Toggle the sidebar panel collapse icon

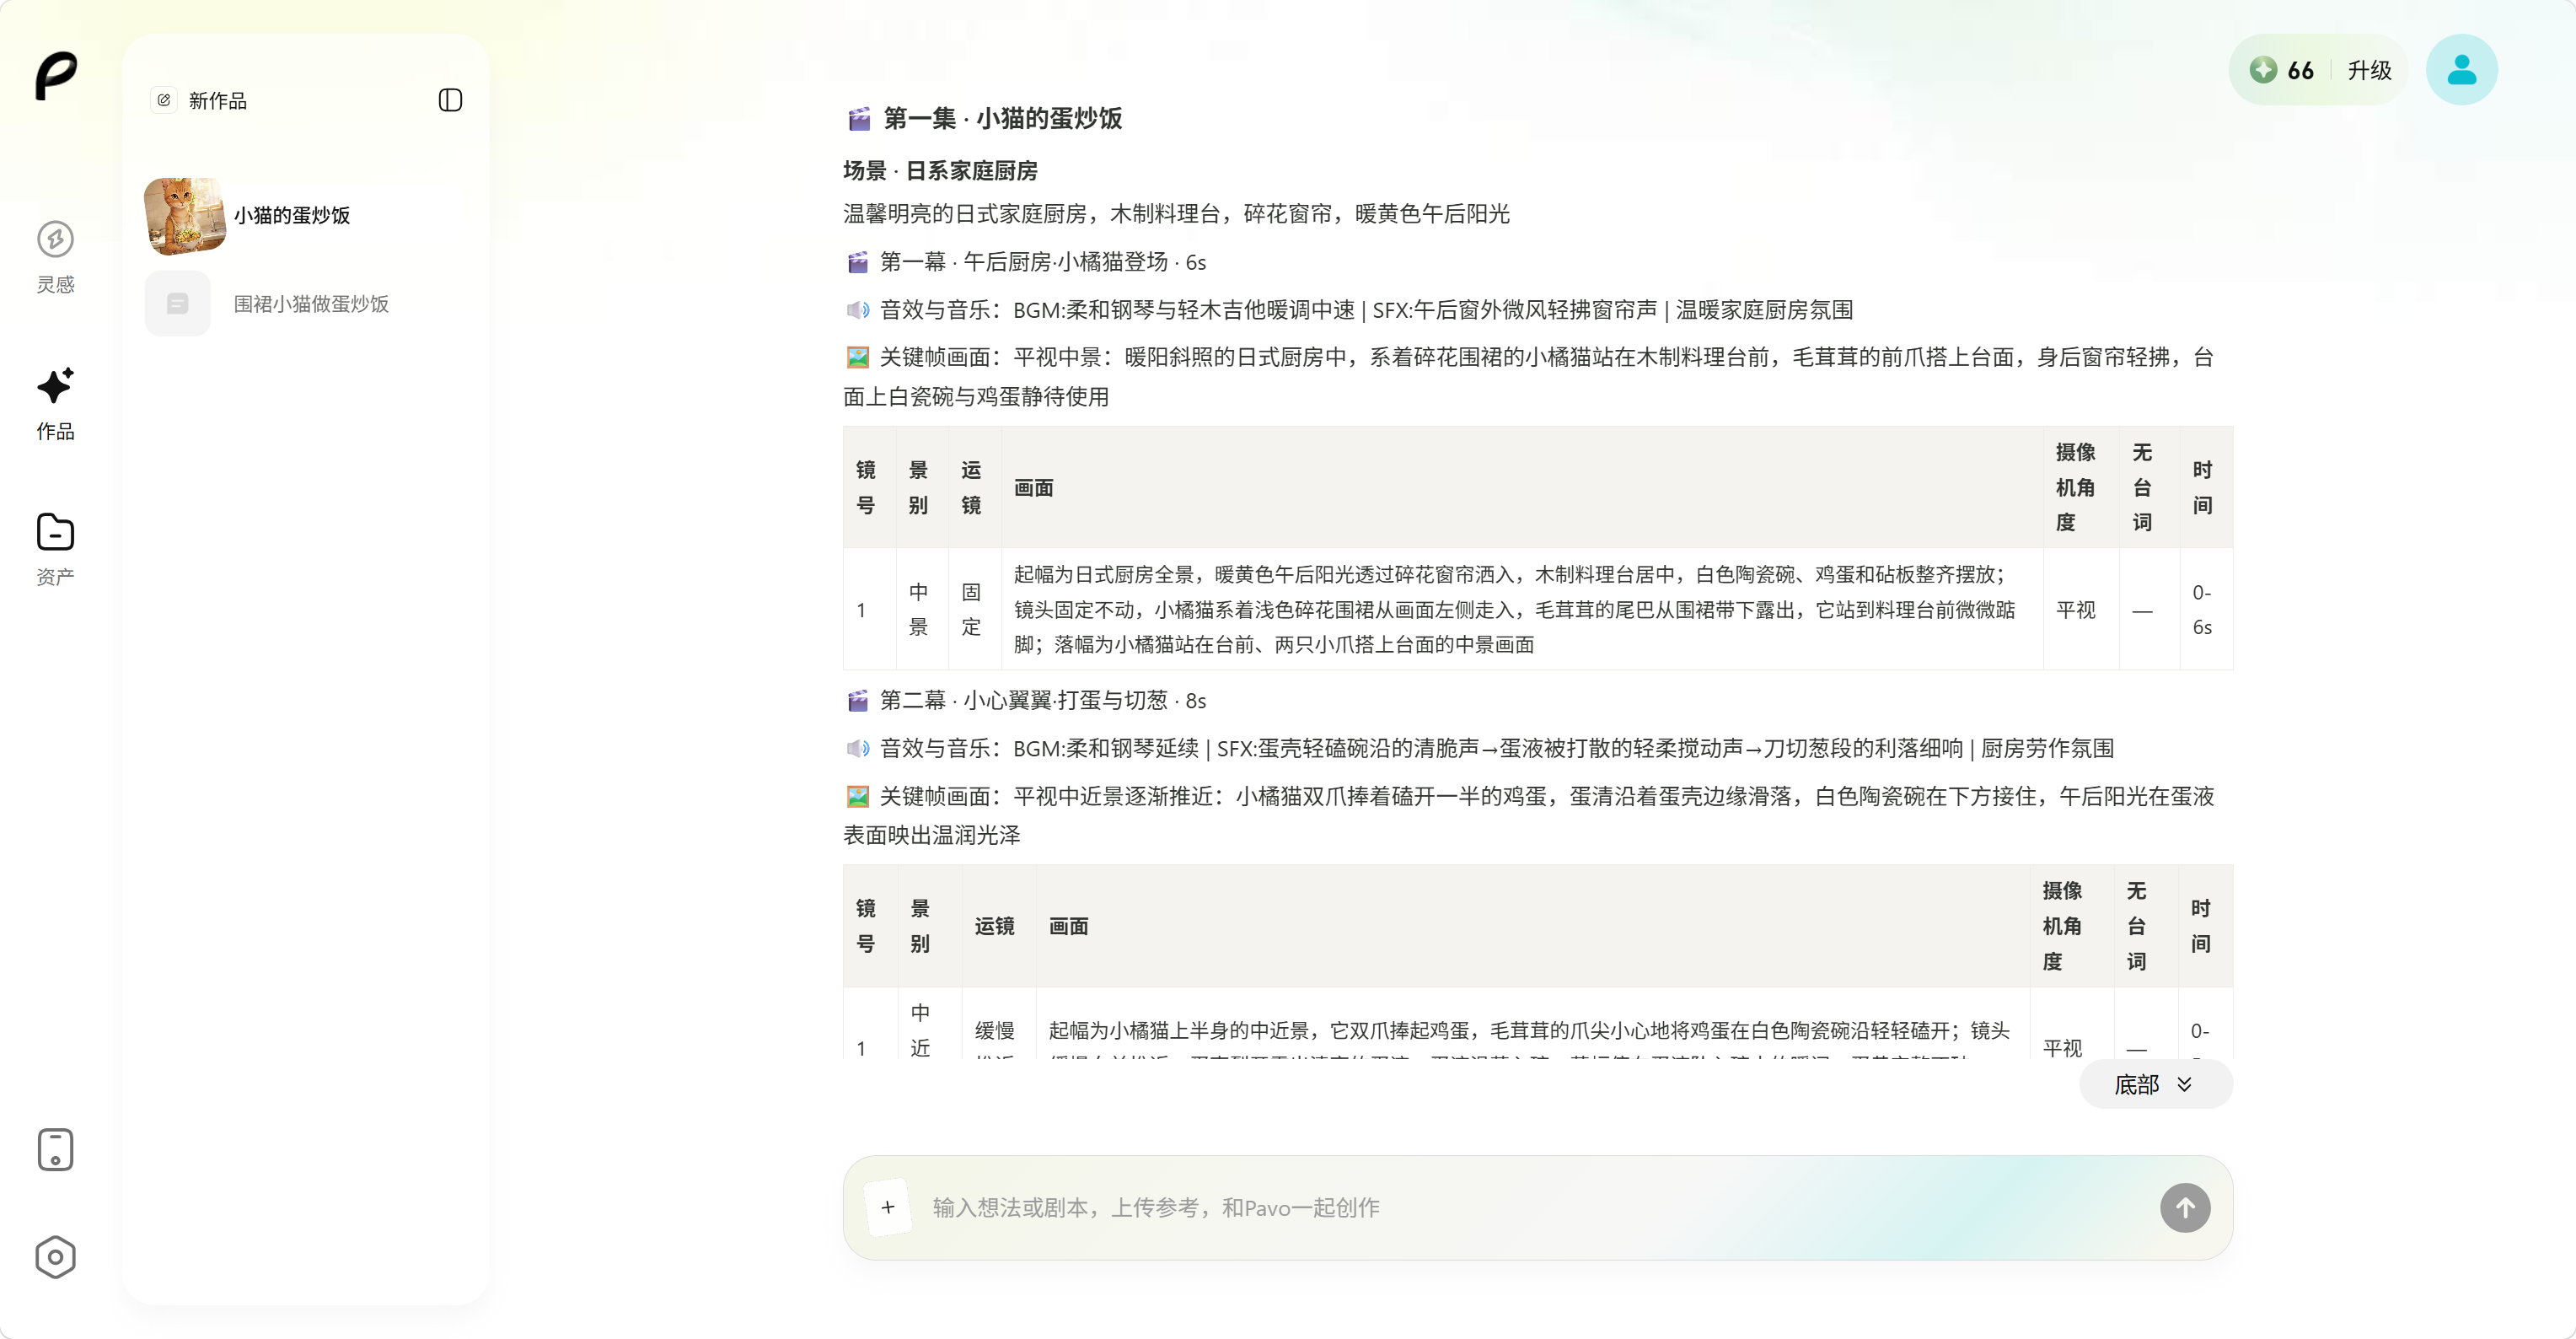450,100
